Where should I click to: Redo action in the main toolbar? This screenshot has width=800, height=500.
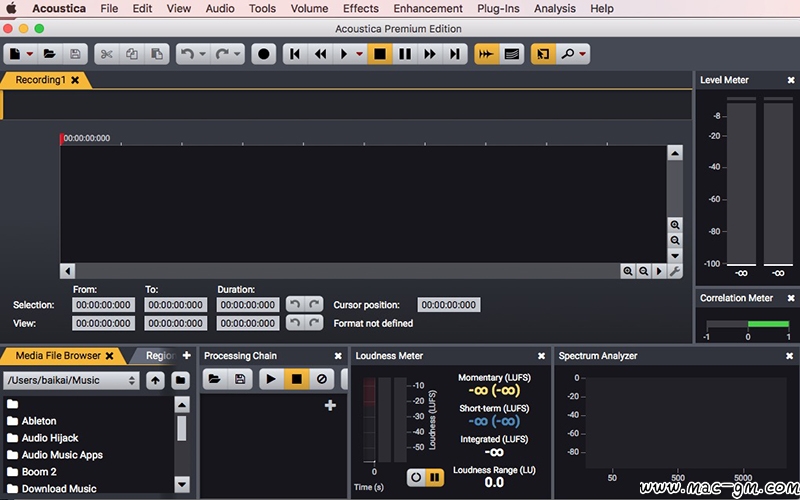(222, 54)
